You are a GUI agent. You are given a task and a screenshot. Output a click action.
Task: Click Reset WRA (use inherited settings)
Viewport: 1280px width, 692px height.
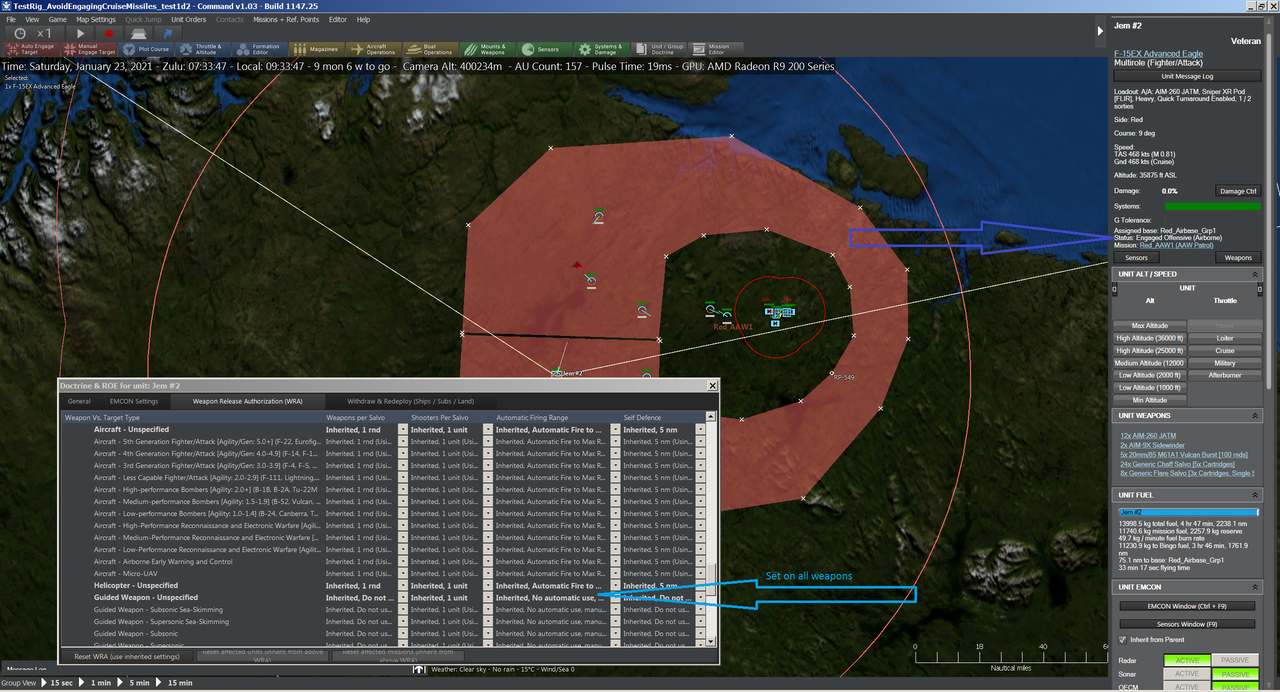[x=127, y=657]
